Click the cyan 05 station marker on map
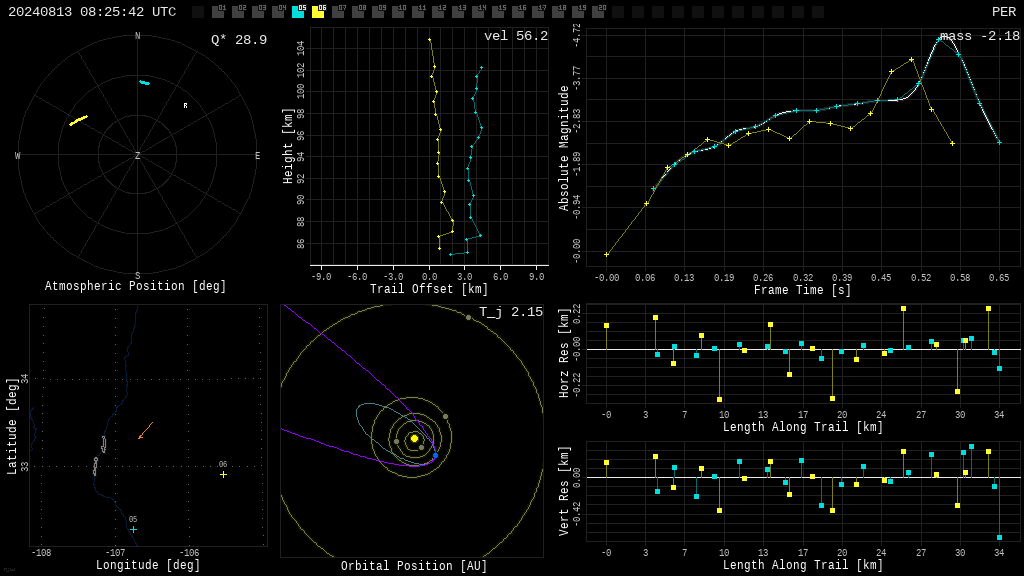Screen dimensions: 1024x576 coord(133,529)
